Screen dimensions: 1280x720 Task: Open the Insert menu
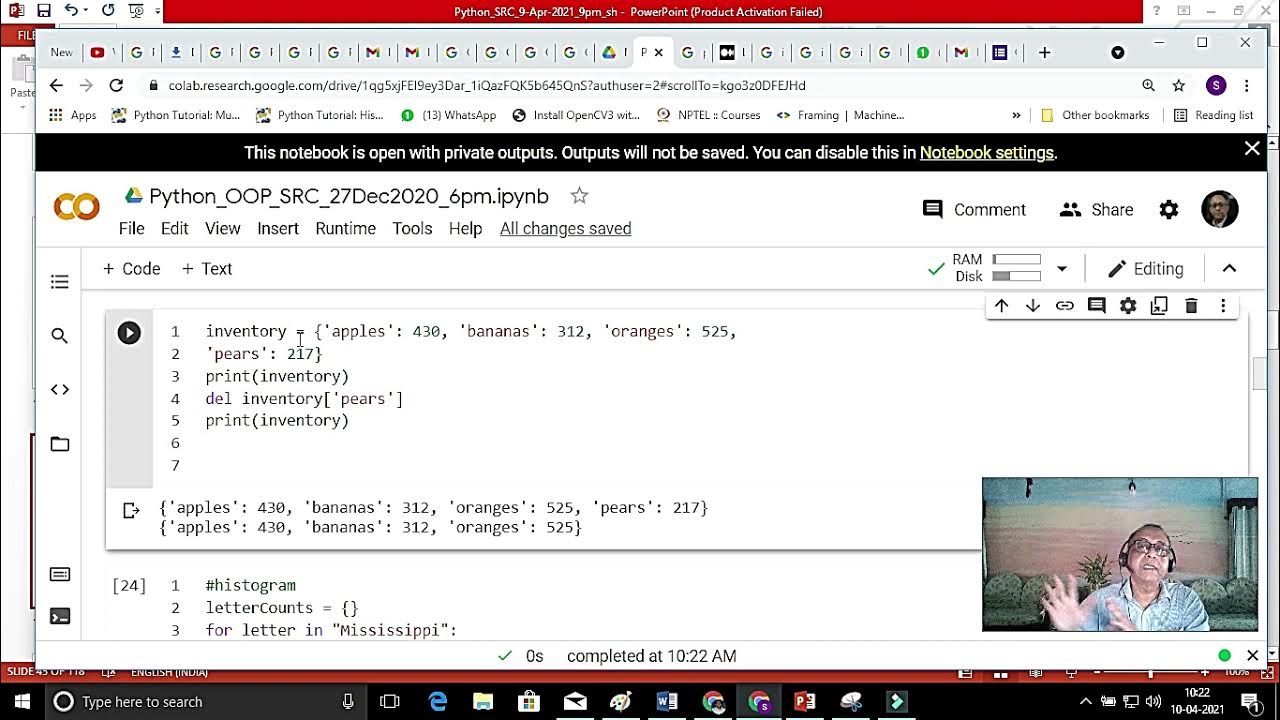point(277,229)
